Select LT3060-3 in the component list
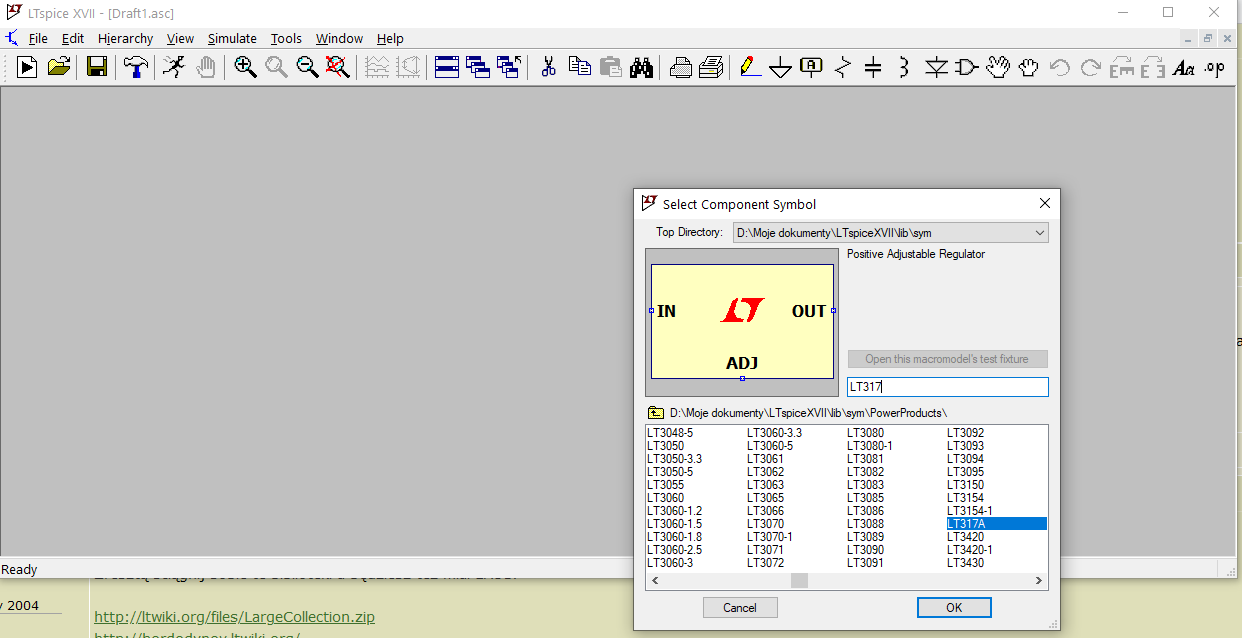 [670, 563]
